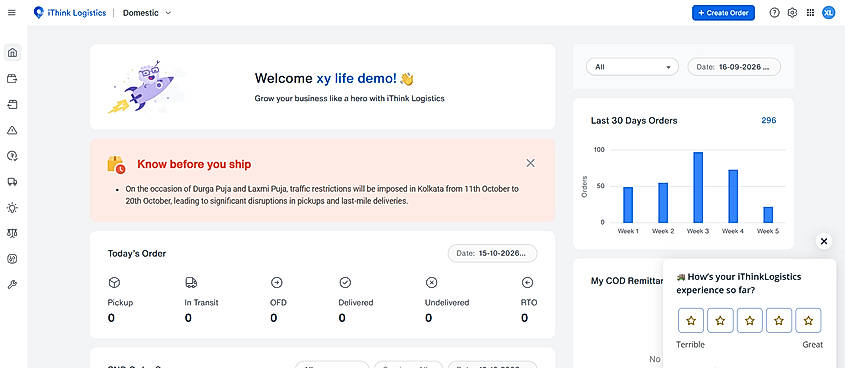Open the apps grid icon
The width and height of the screenshot is (845, 368).
(810, 13)
